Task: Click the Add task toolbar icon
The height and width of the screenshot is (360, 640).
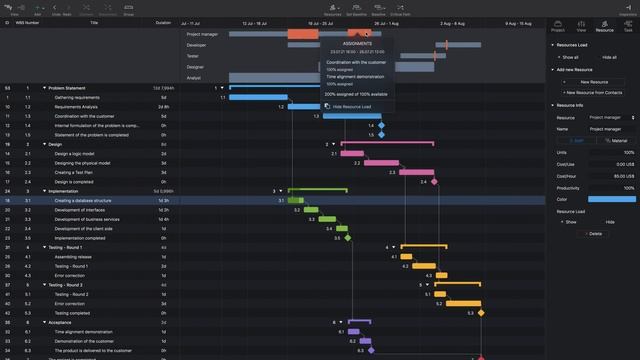Action: (37, 7)
